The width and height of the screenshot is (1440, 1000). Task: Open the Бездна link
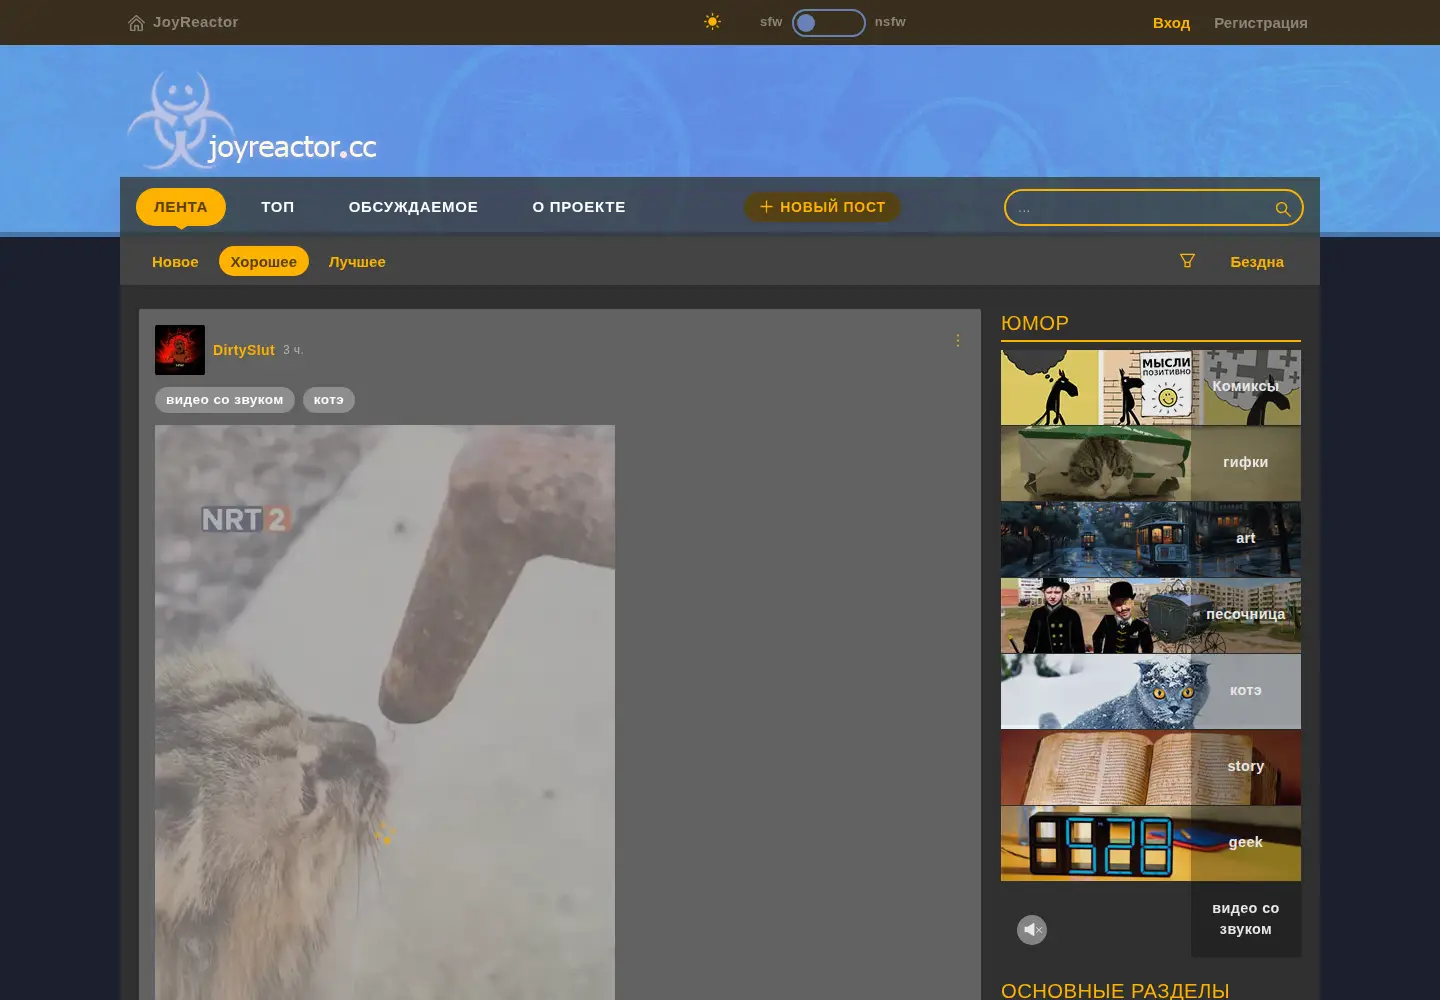click(x=1257, y=262)
